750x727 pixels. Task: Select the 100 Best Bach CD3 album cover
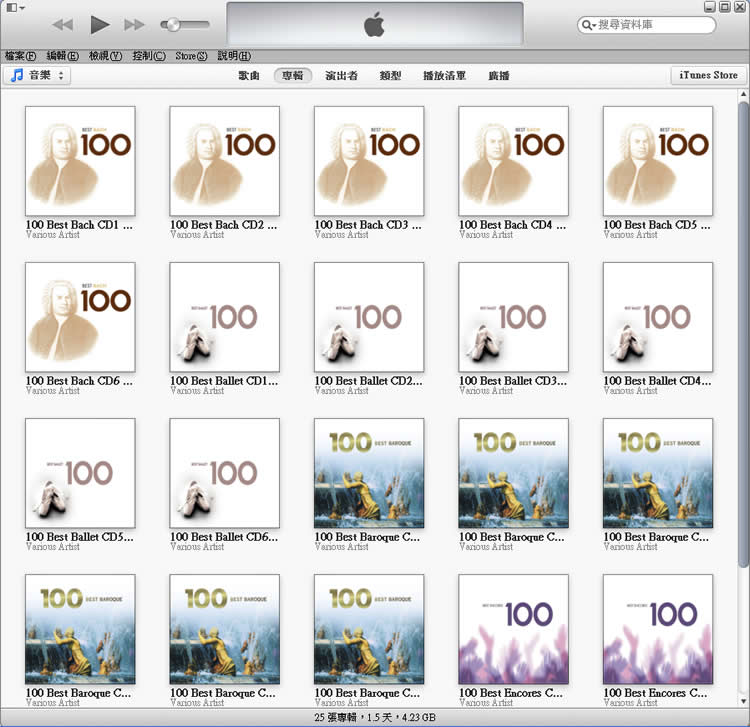[x=369, y=161]
